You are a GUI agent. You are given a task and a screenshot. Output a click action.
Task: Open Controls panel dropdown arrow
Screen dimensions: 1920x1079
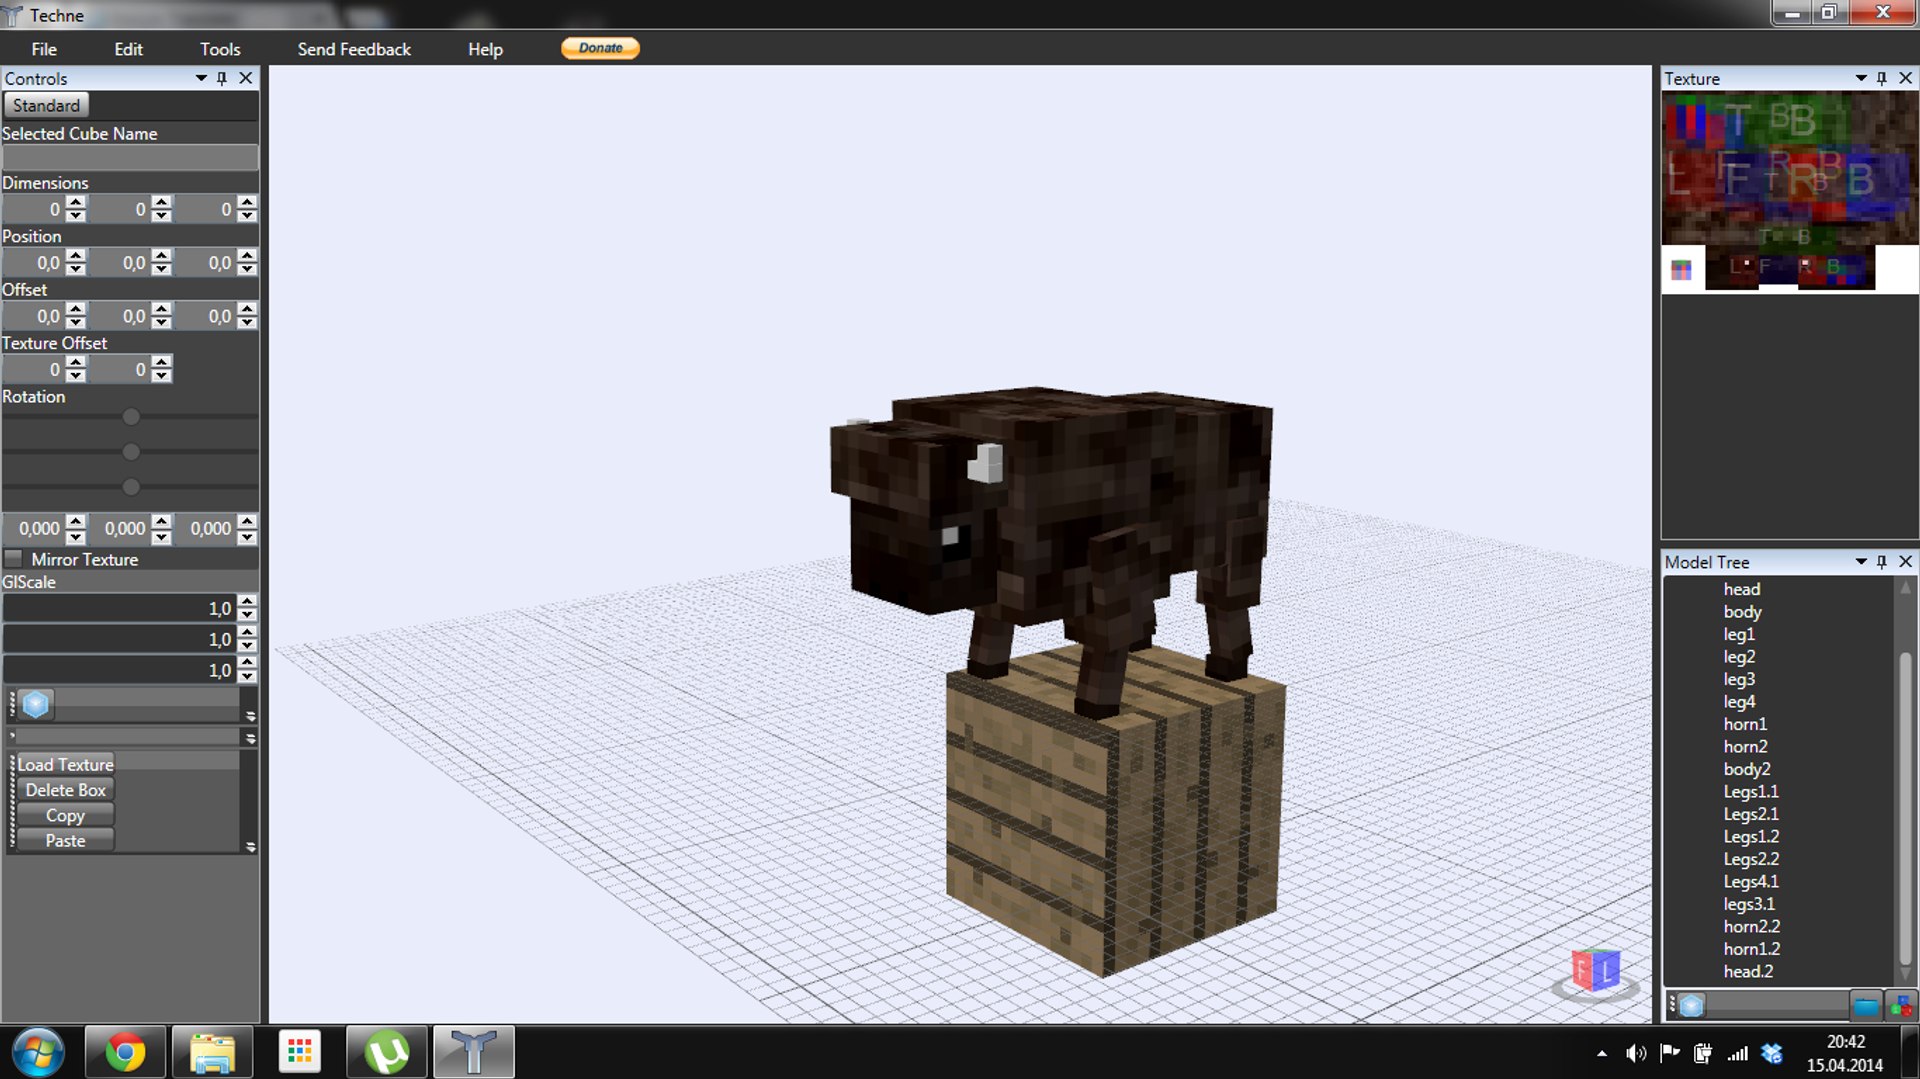tap(201, 78)
